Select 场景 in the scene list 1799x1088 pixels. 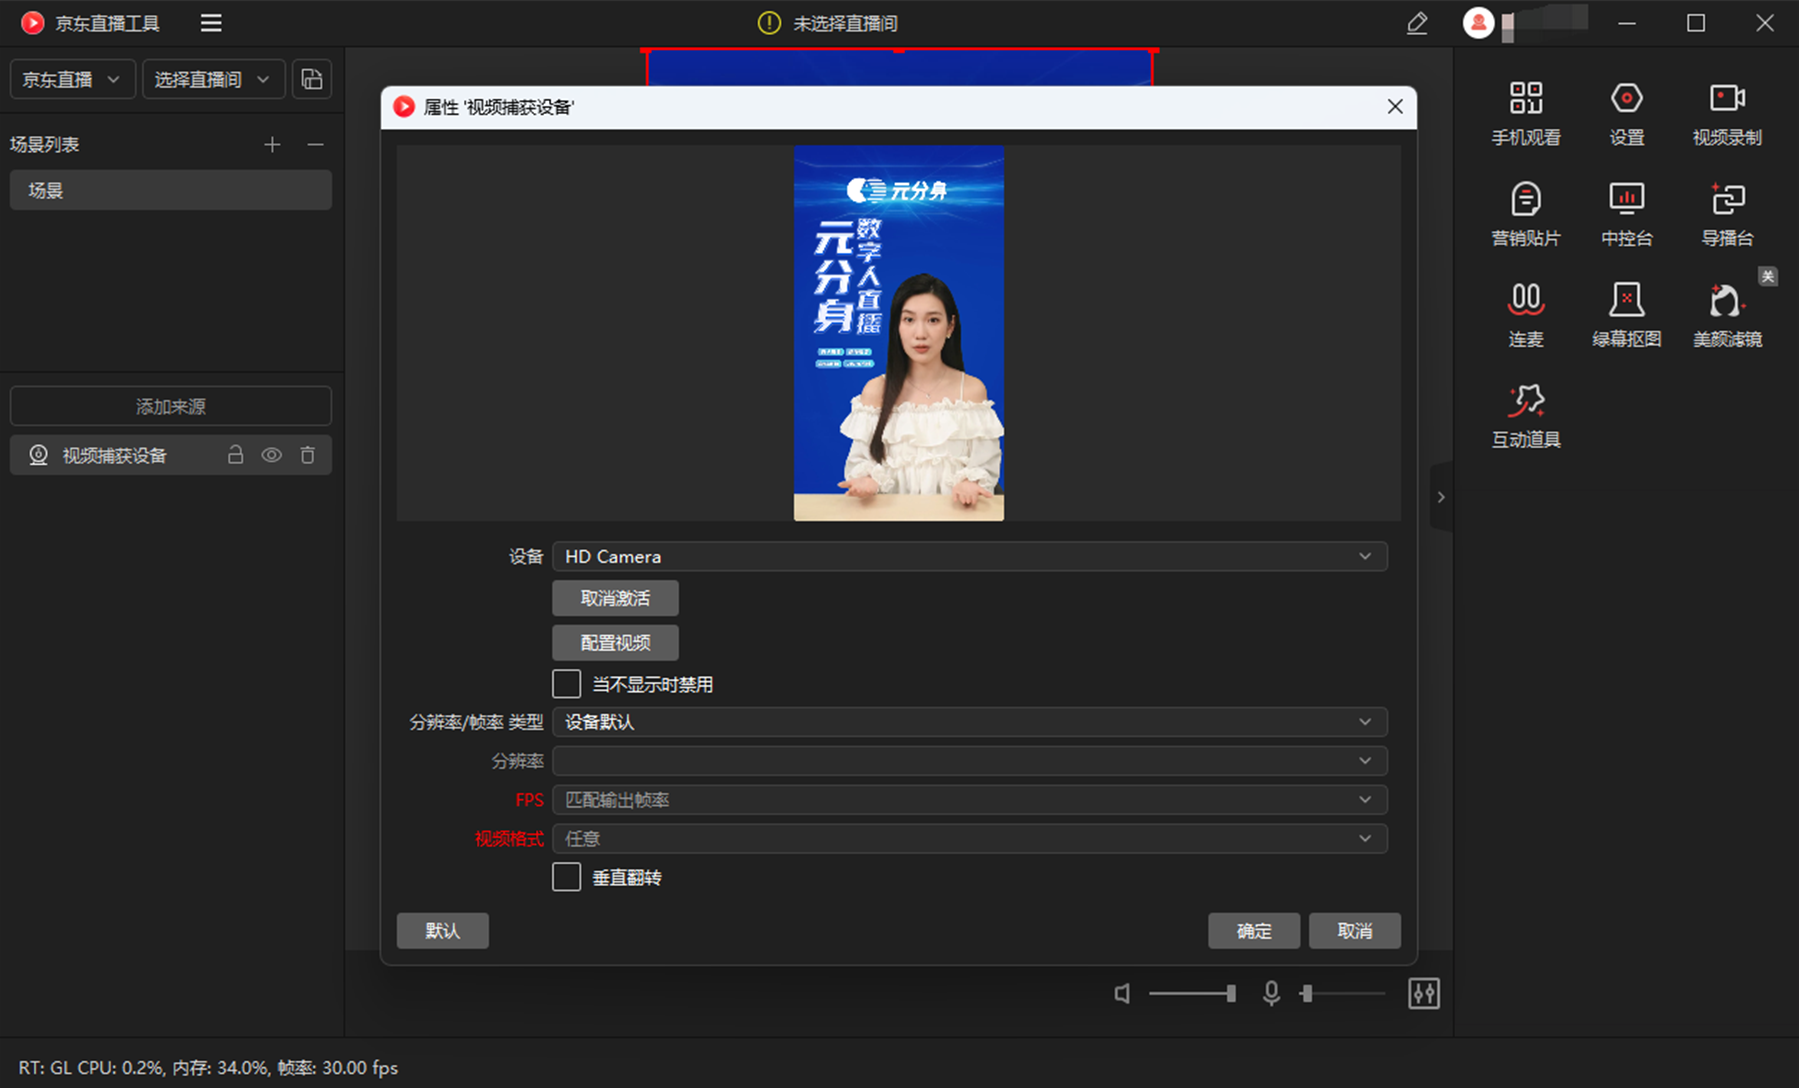(x=171, y=190)
